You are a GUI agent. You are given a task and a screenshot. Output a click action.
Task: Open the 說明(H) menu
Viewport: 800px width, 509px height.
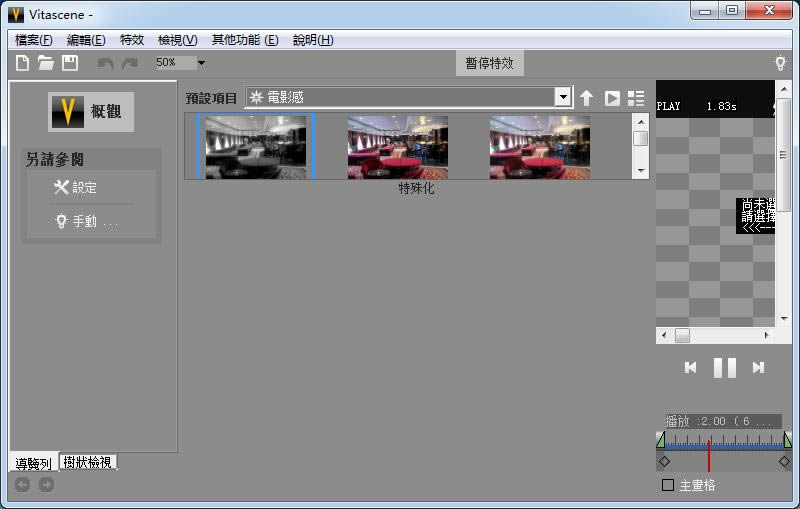tap(313, 40)
